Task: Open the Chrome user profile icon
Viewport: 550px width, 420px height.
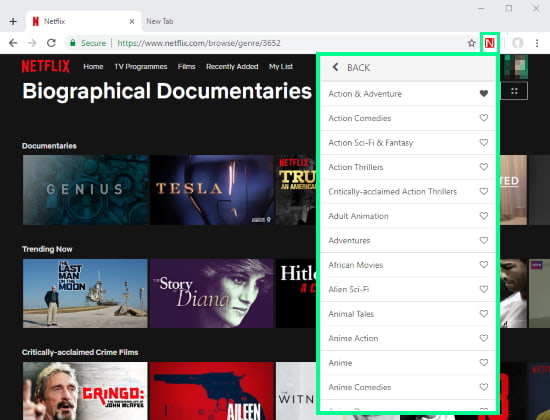Action: [x=518, y=43]
